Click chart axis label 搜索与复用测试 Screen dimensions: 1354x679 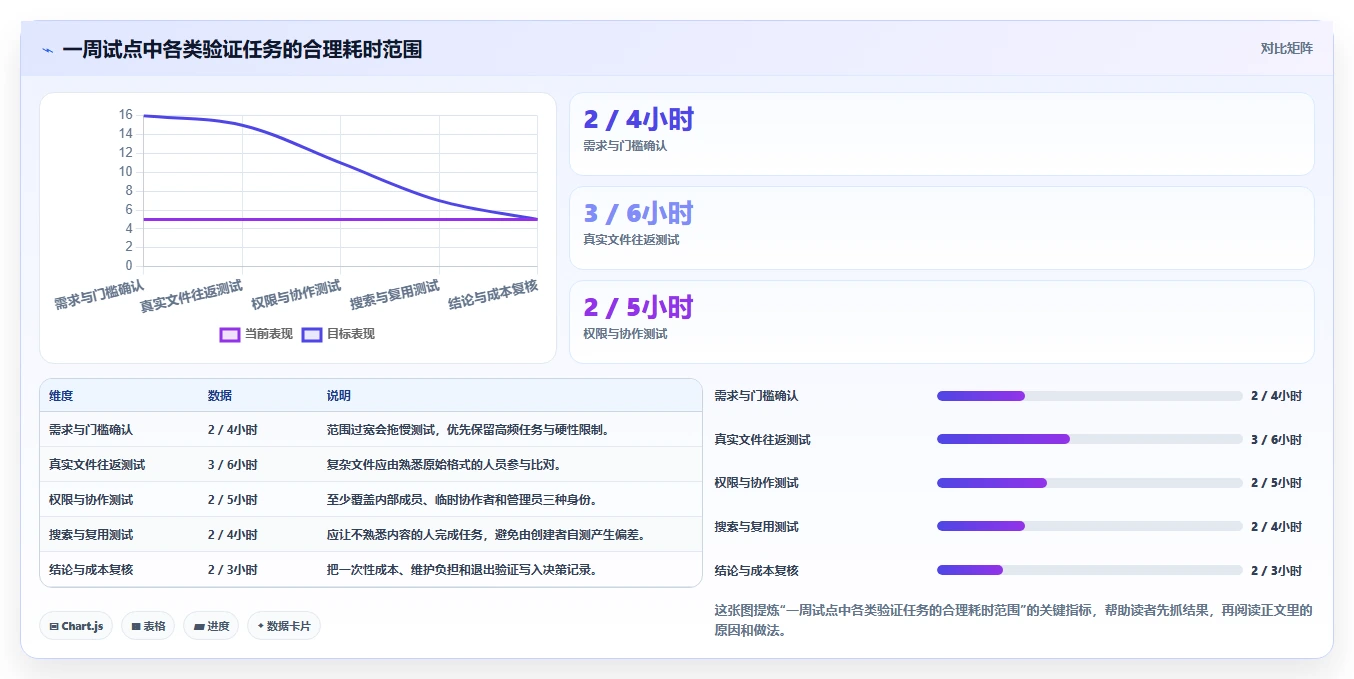click(395, 295)
